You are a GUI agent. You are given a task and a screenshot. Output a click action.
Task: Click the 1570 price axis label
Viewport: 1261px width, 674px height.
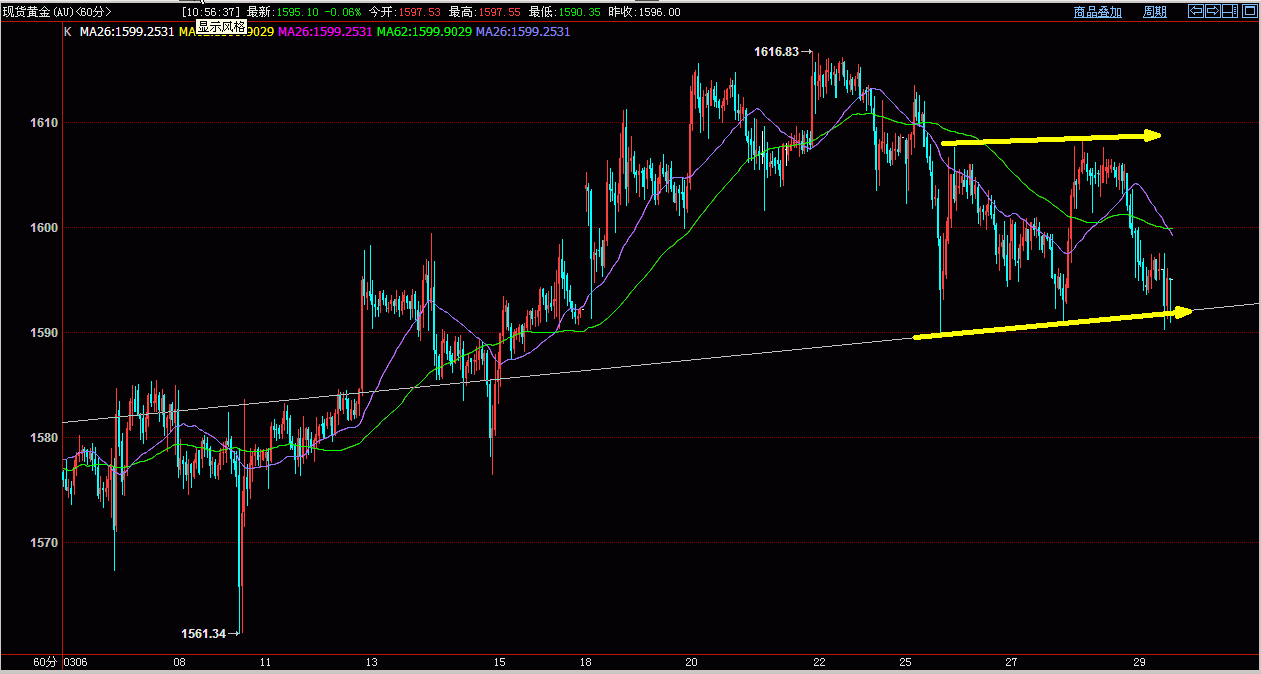point(43,543)
